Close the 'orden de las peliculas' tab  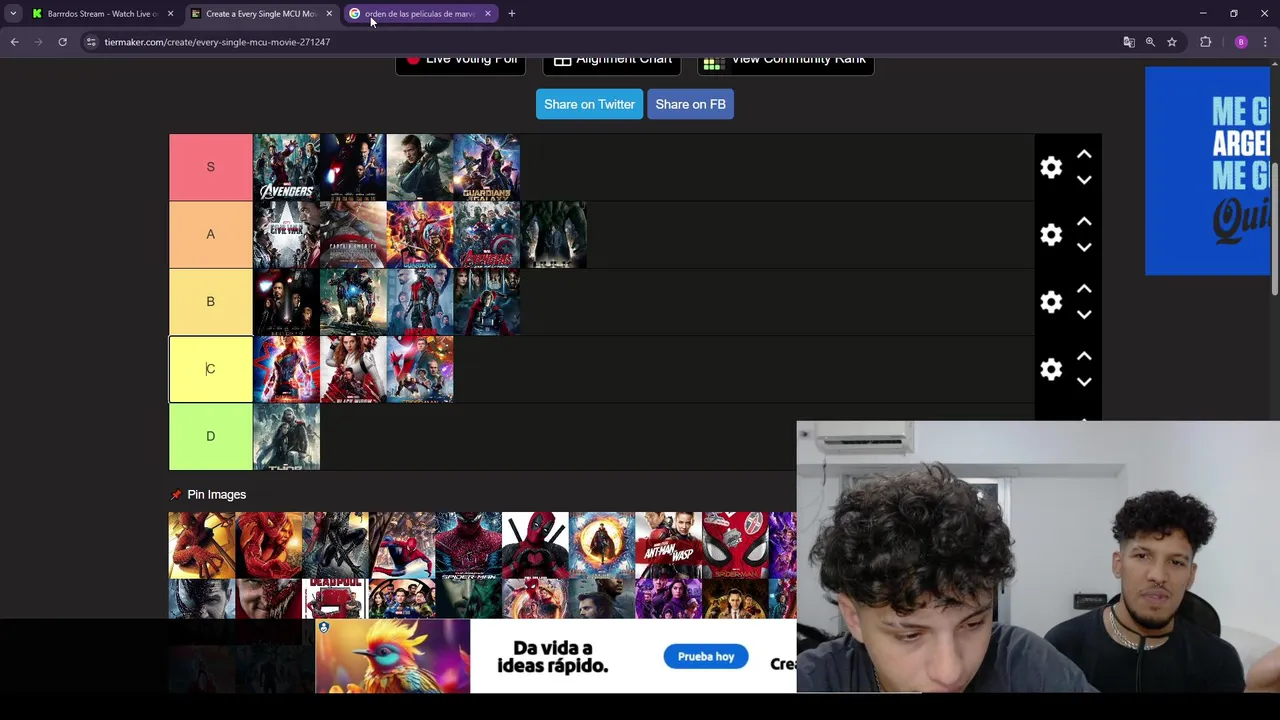(x=488, y=14)
